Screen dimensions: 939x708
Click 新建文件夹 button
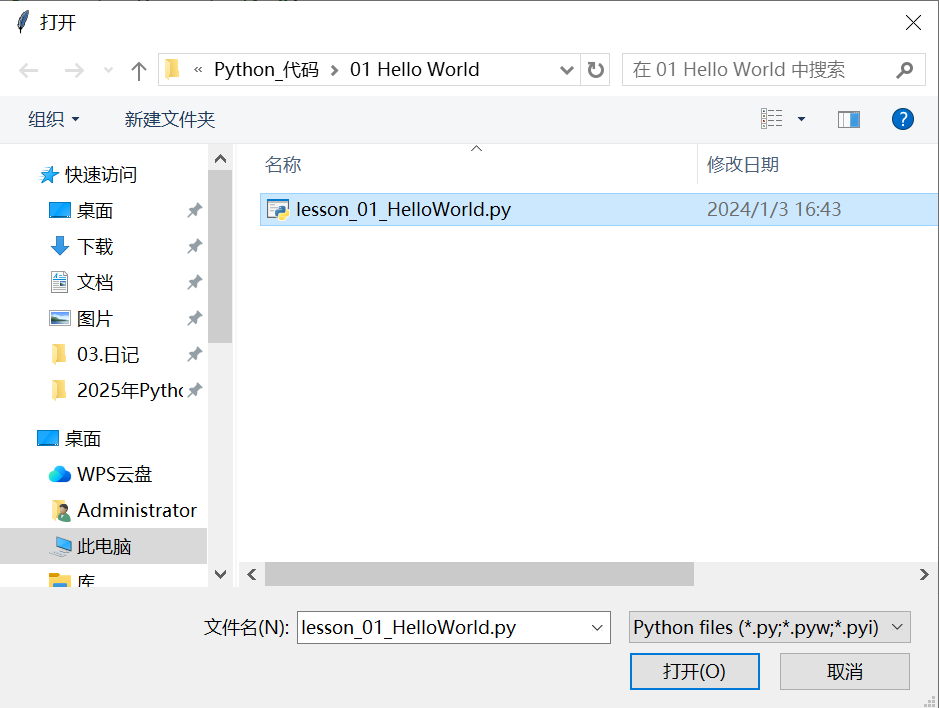(x=169, y=119)
